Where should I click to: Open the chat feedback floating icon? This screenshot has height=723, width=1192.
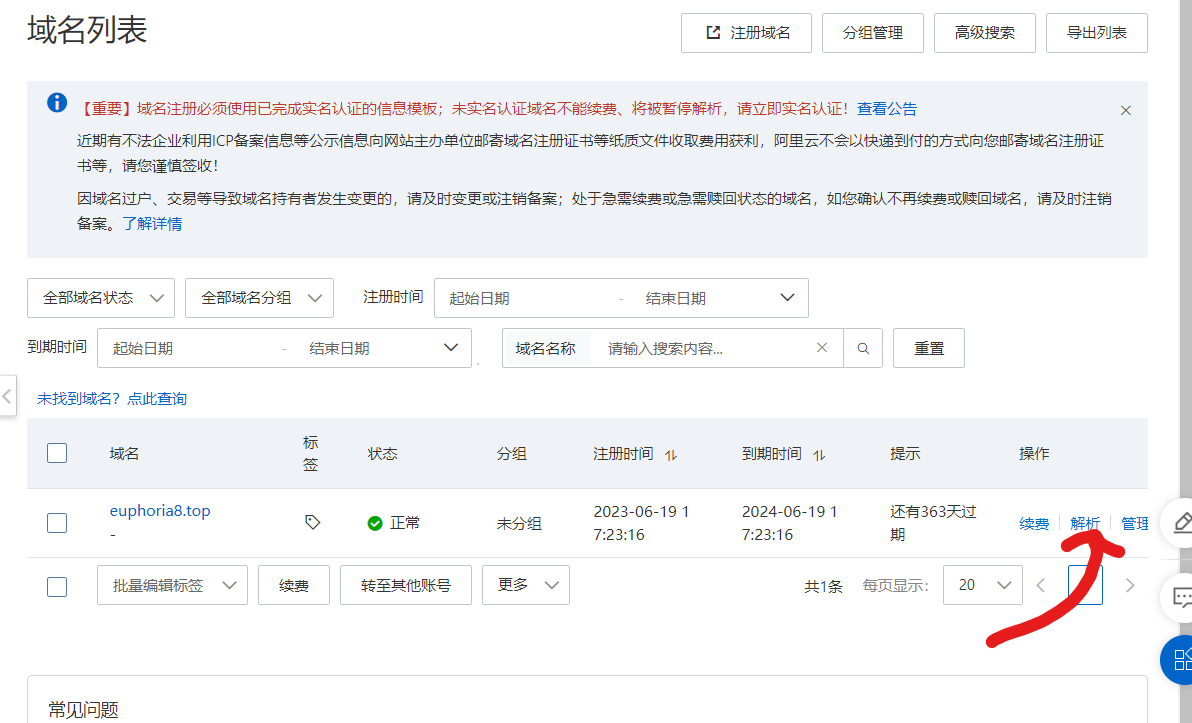click(x=1182, y=598)
